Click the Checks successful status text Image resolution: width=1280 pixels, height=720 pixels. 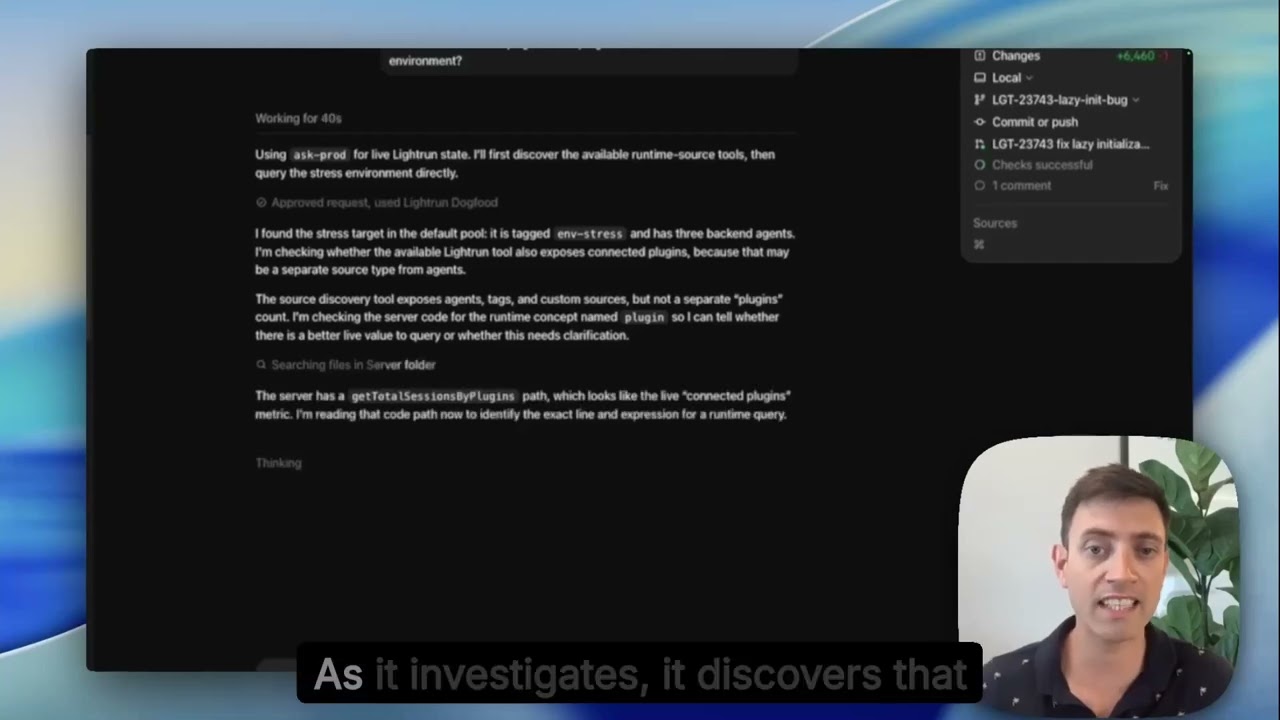1042,165
